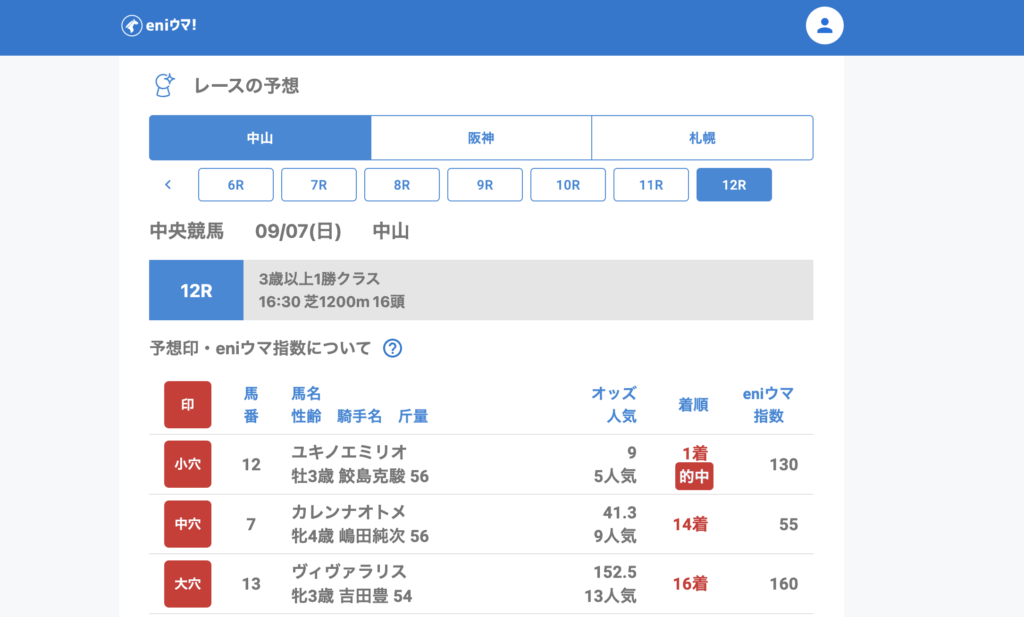Choose the 11R race button
This screenshot has height=617, width=1024.
point(651,185)
